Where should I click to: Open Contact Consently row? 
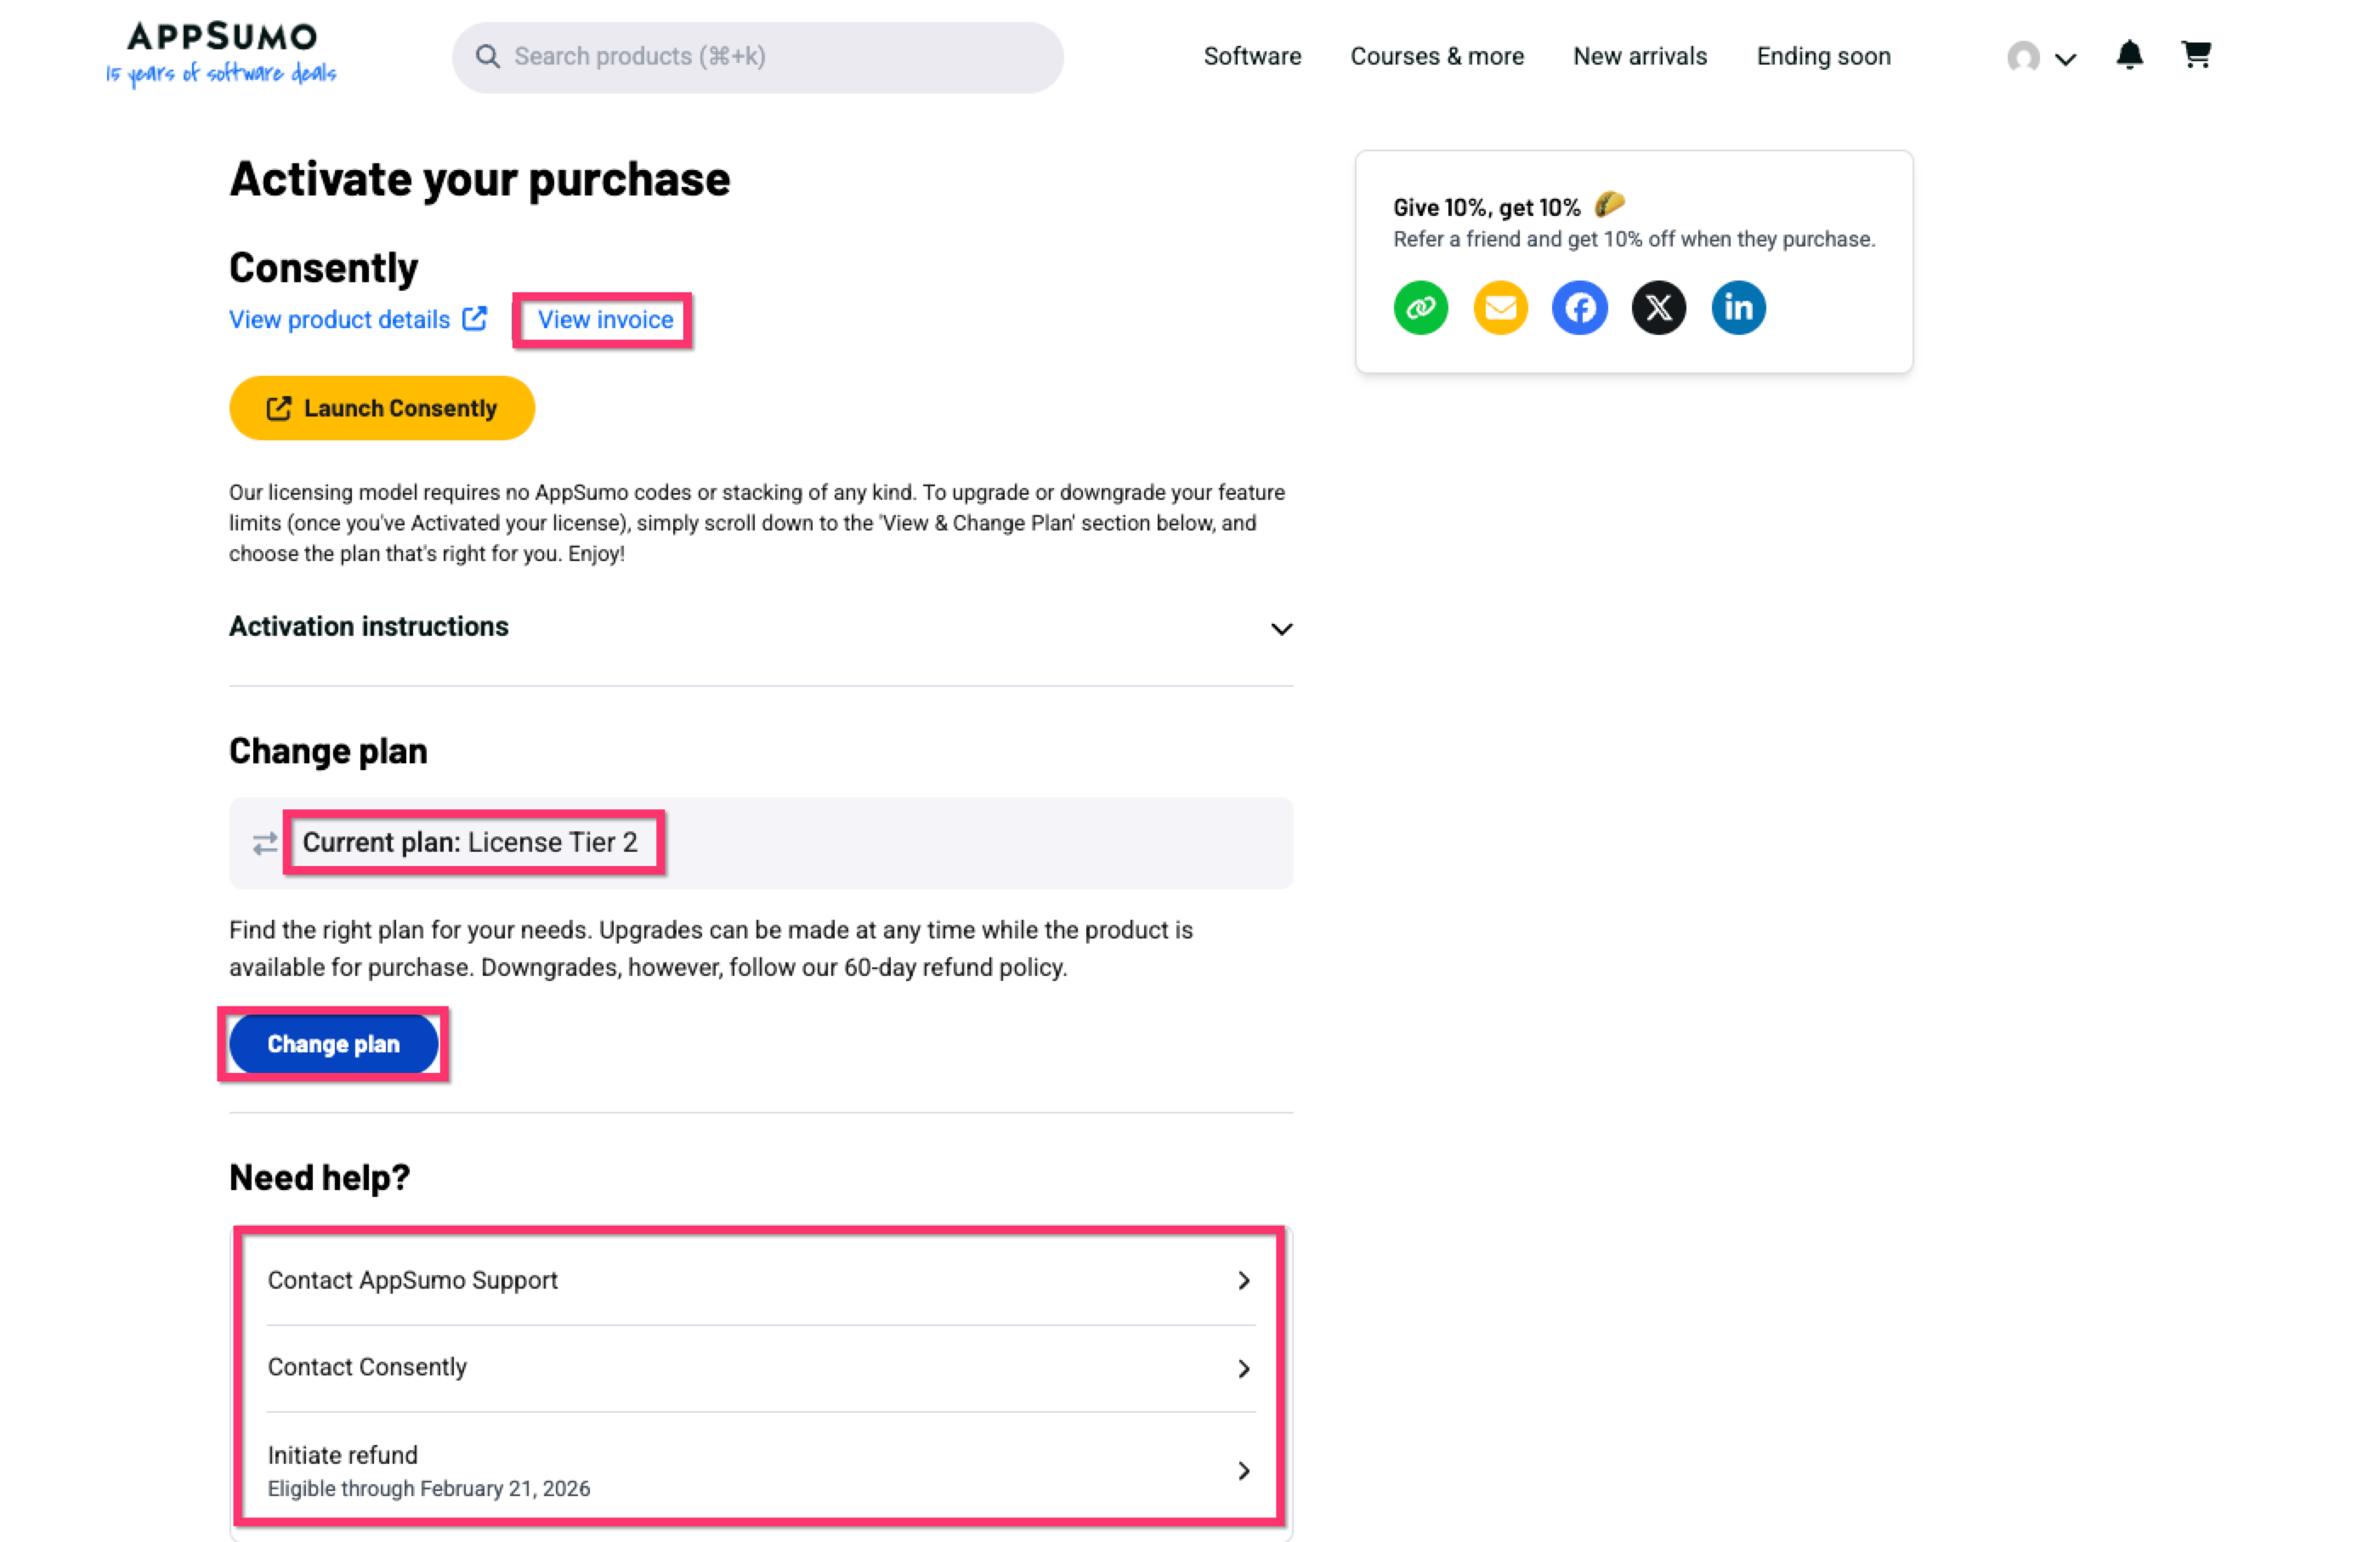[760, 1367]
